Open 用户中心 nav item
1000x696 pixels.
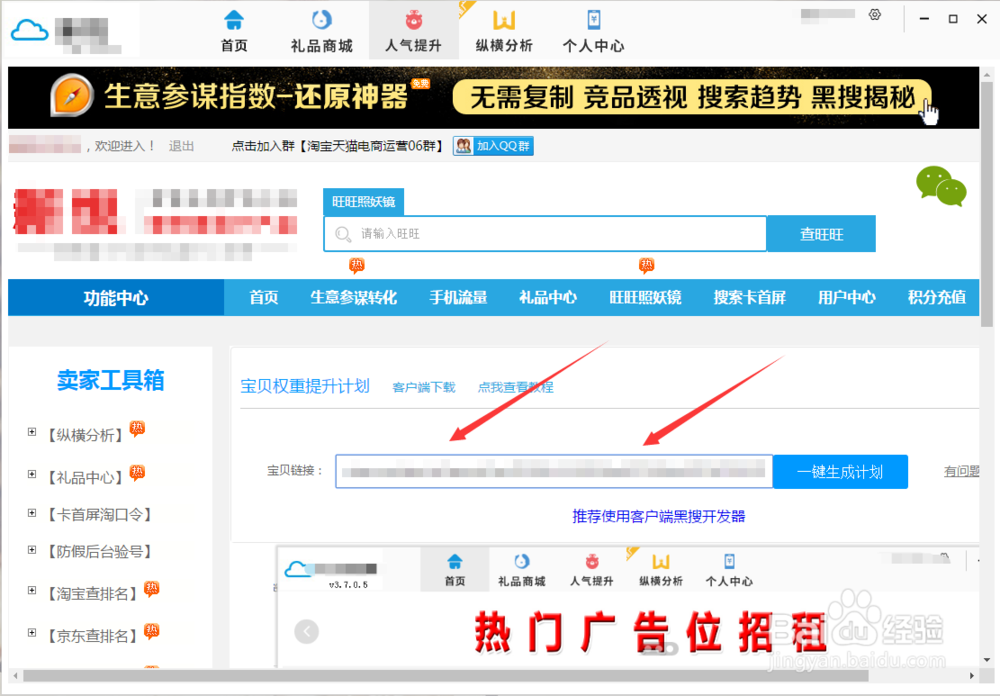point(847,297)
